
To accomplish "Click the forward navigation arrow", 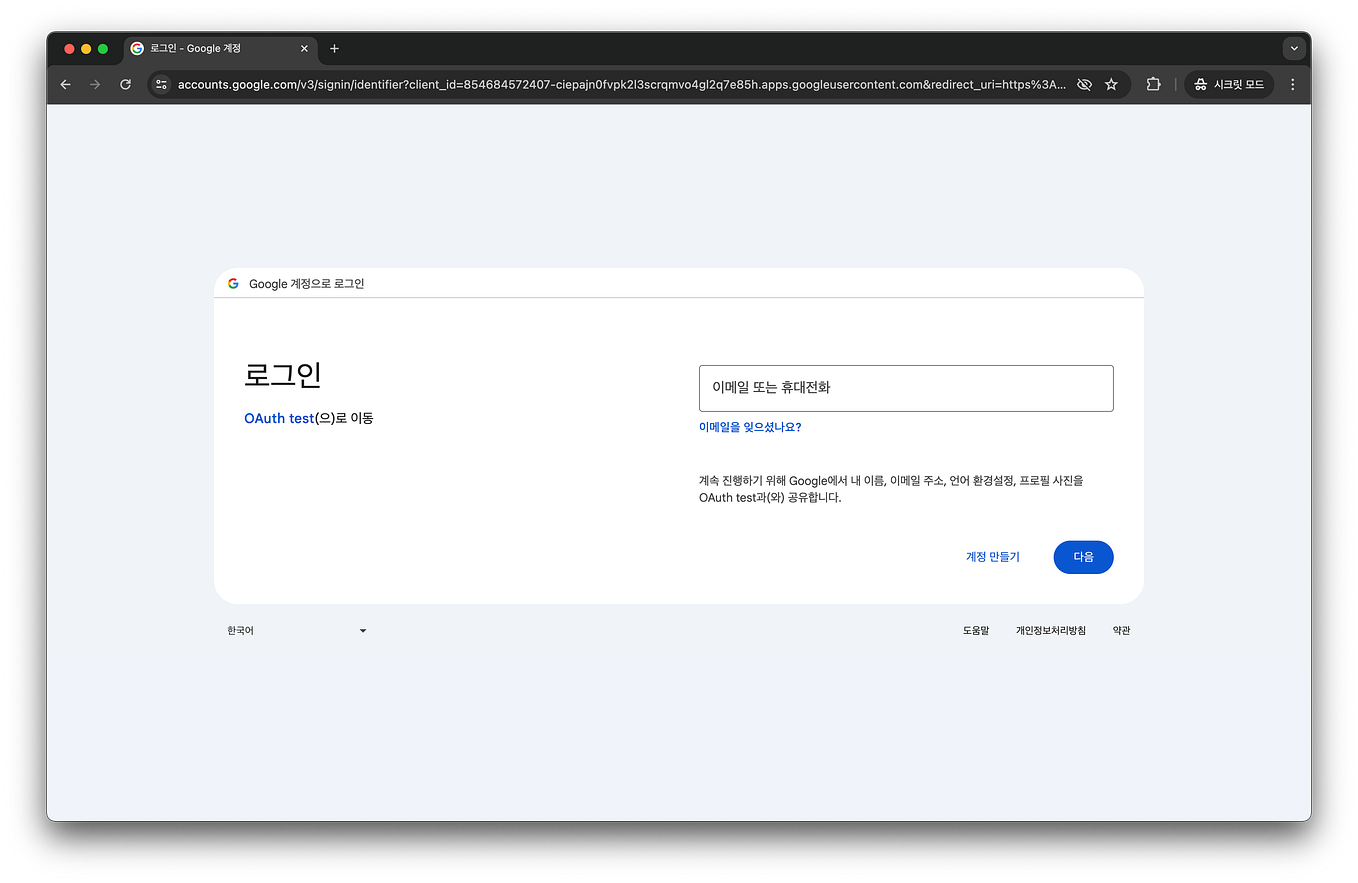I will click(x=95, y=84).
